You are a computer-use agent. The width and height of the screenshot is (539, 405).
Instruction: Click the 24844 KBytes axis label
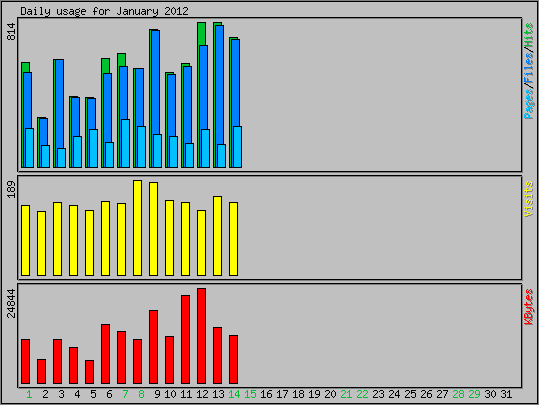coord(11,303)
